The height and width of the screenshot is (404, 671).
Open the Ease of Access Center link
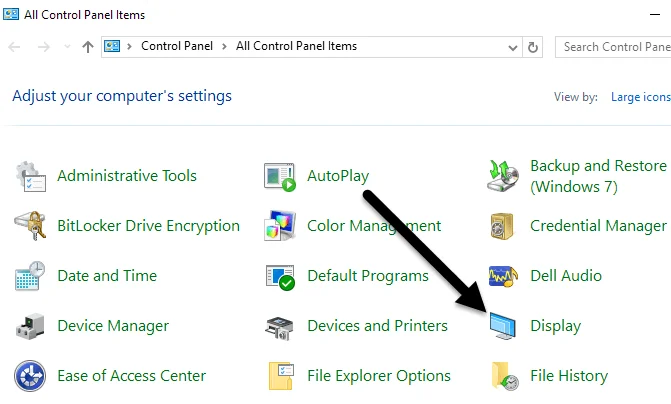point(131,376)
